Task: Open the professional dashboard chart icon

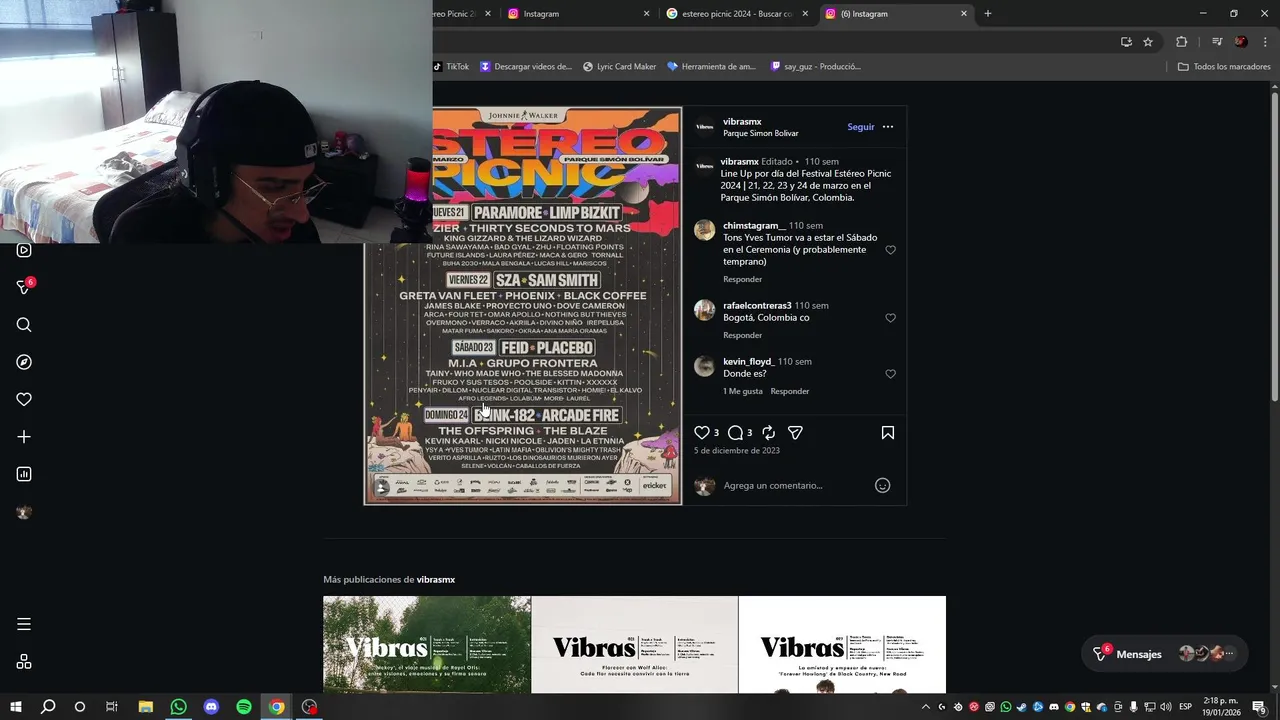Action: 24,474
